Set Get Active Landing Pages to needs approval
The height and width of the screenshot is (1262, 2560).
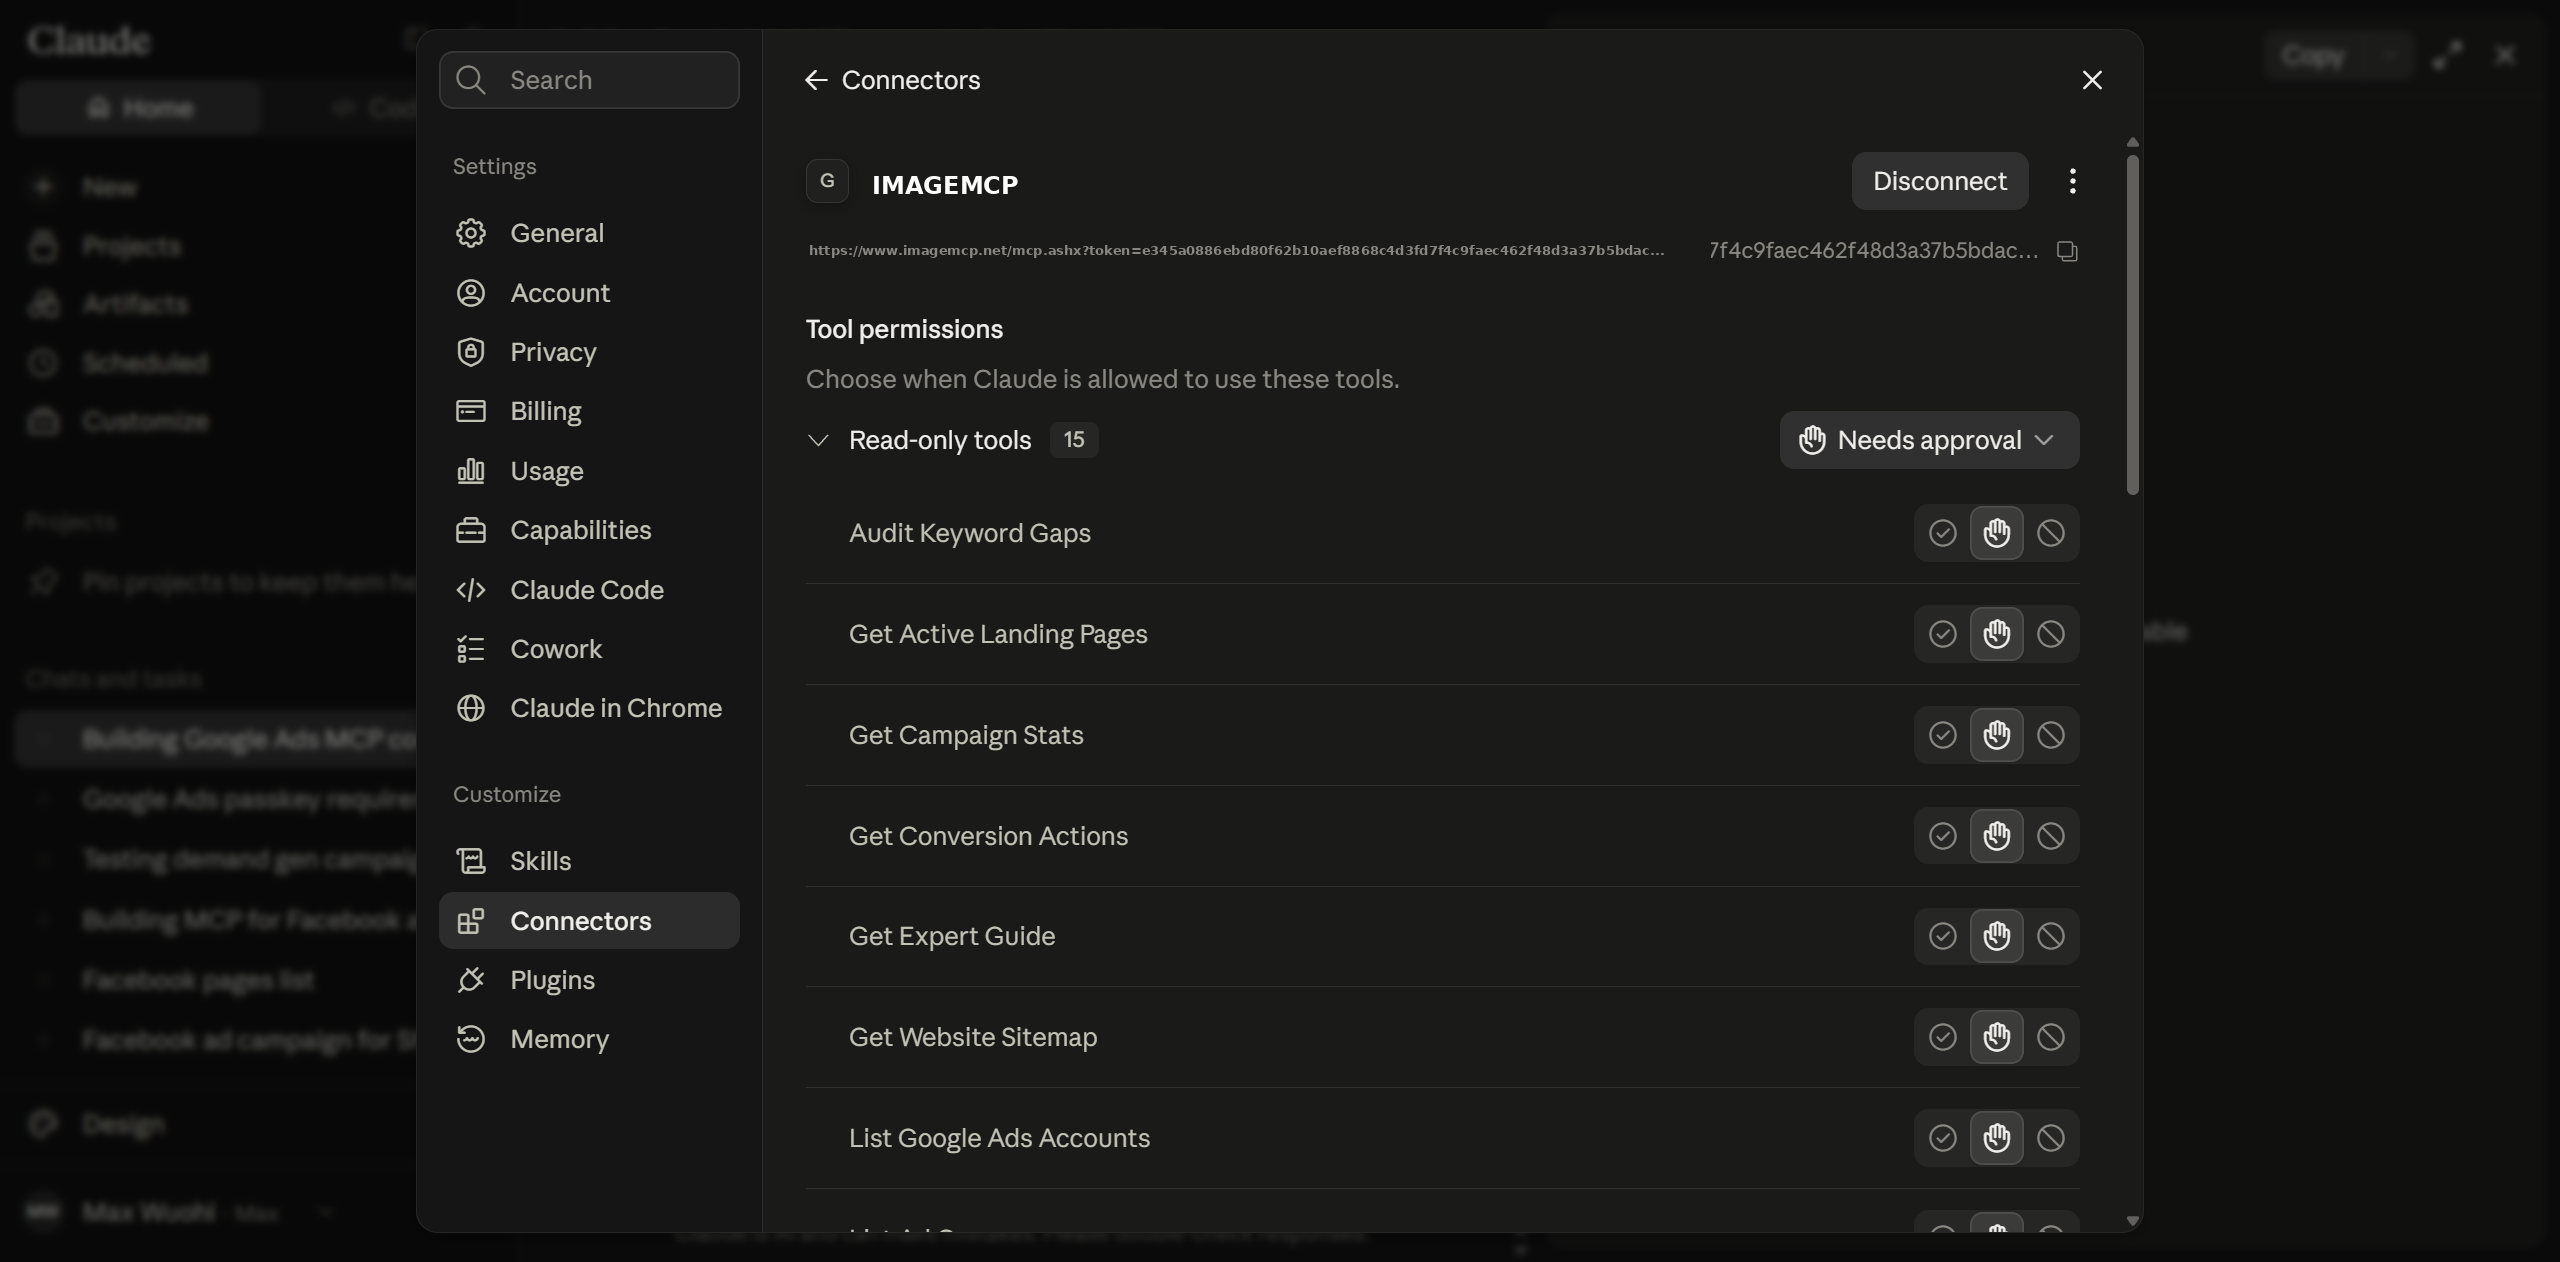click(x=1997, y=634)
